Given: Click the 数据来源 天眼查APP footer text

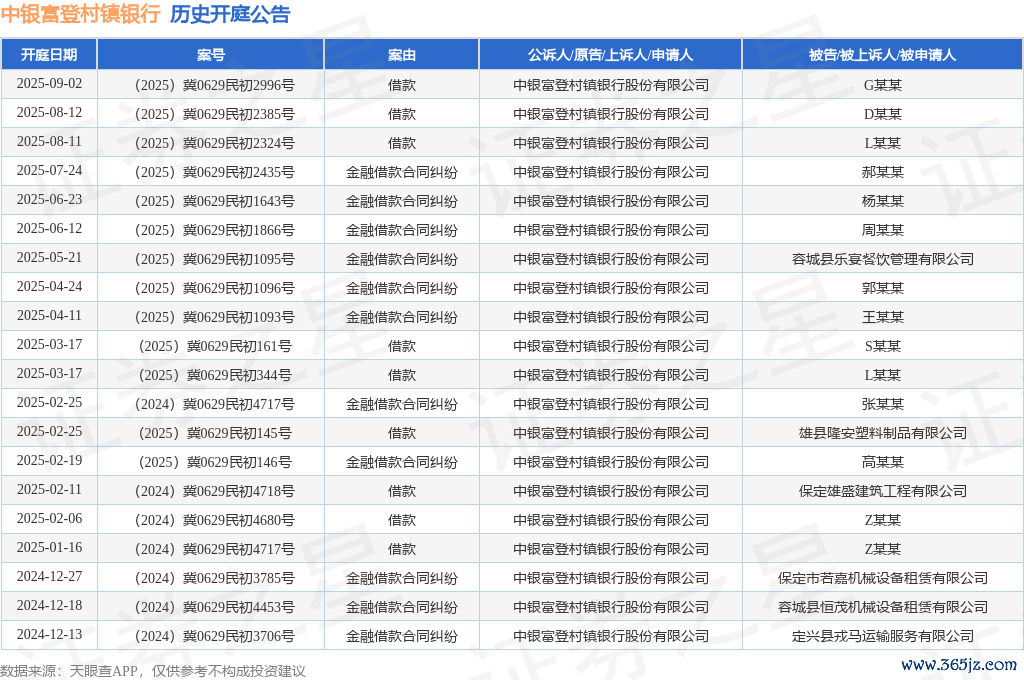Looking at the screenshot, I should (152, 671).
